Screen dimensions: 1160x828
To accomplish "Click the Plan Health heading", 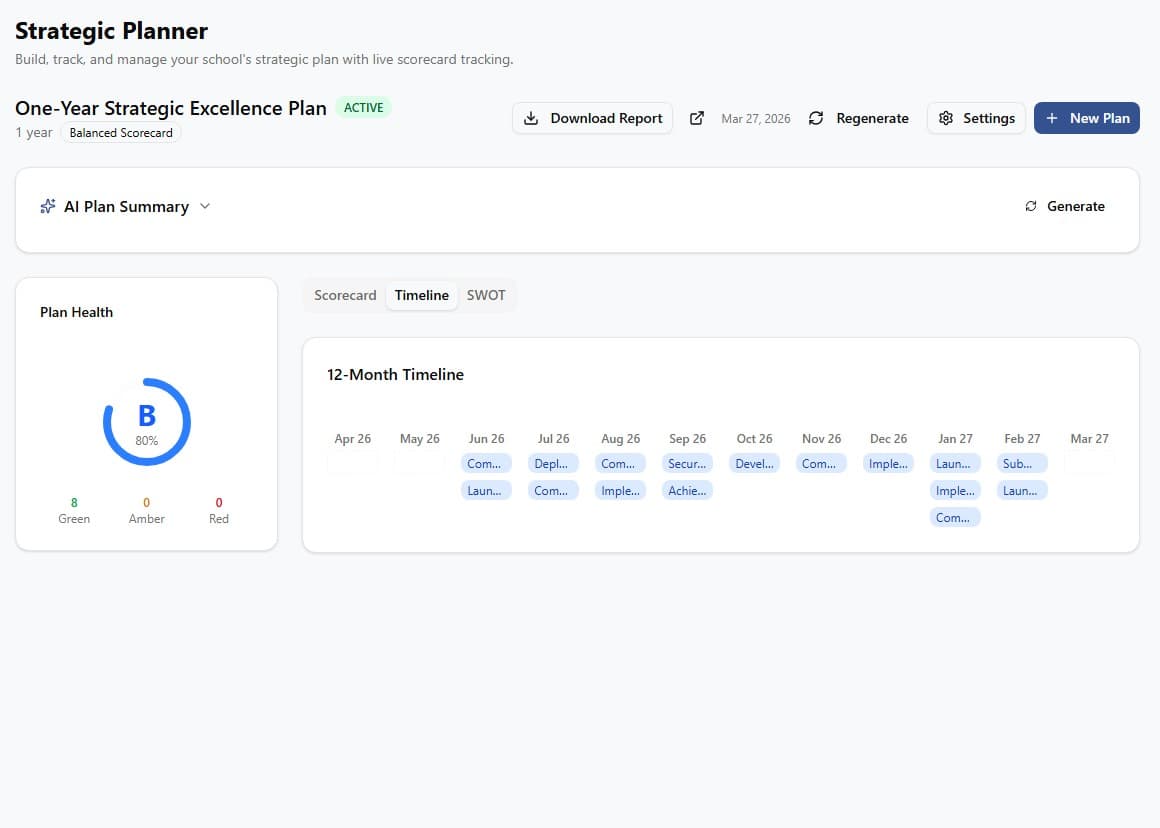I will 76,312.
